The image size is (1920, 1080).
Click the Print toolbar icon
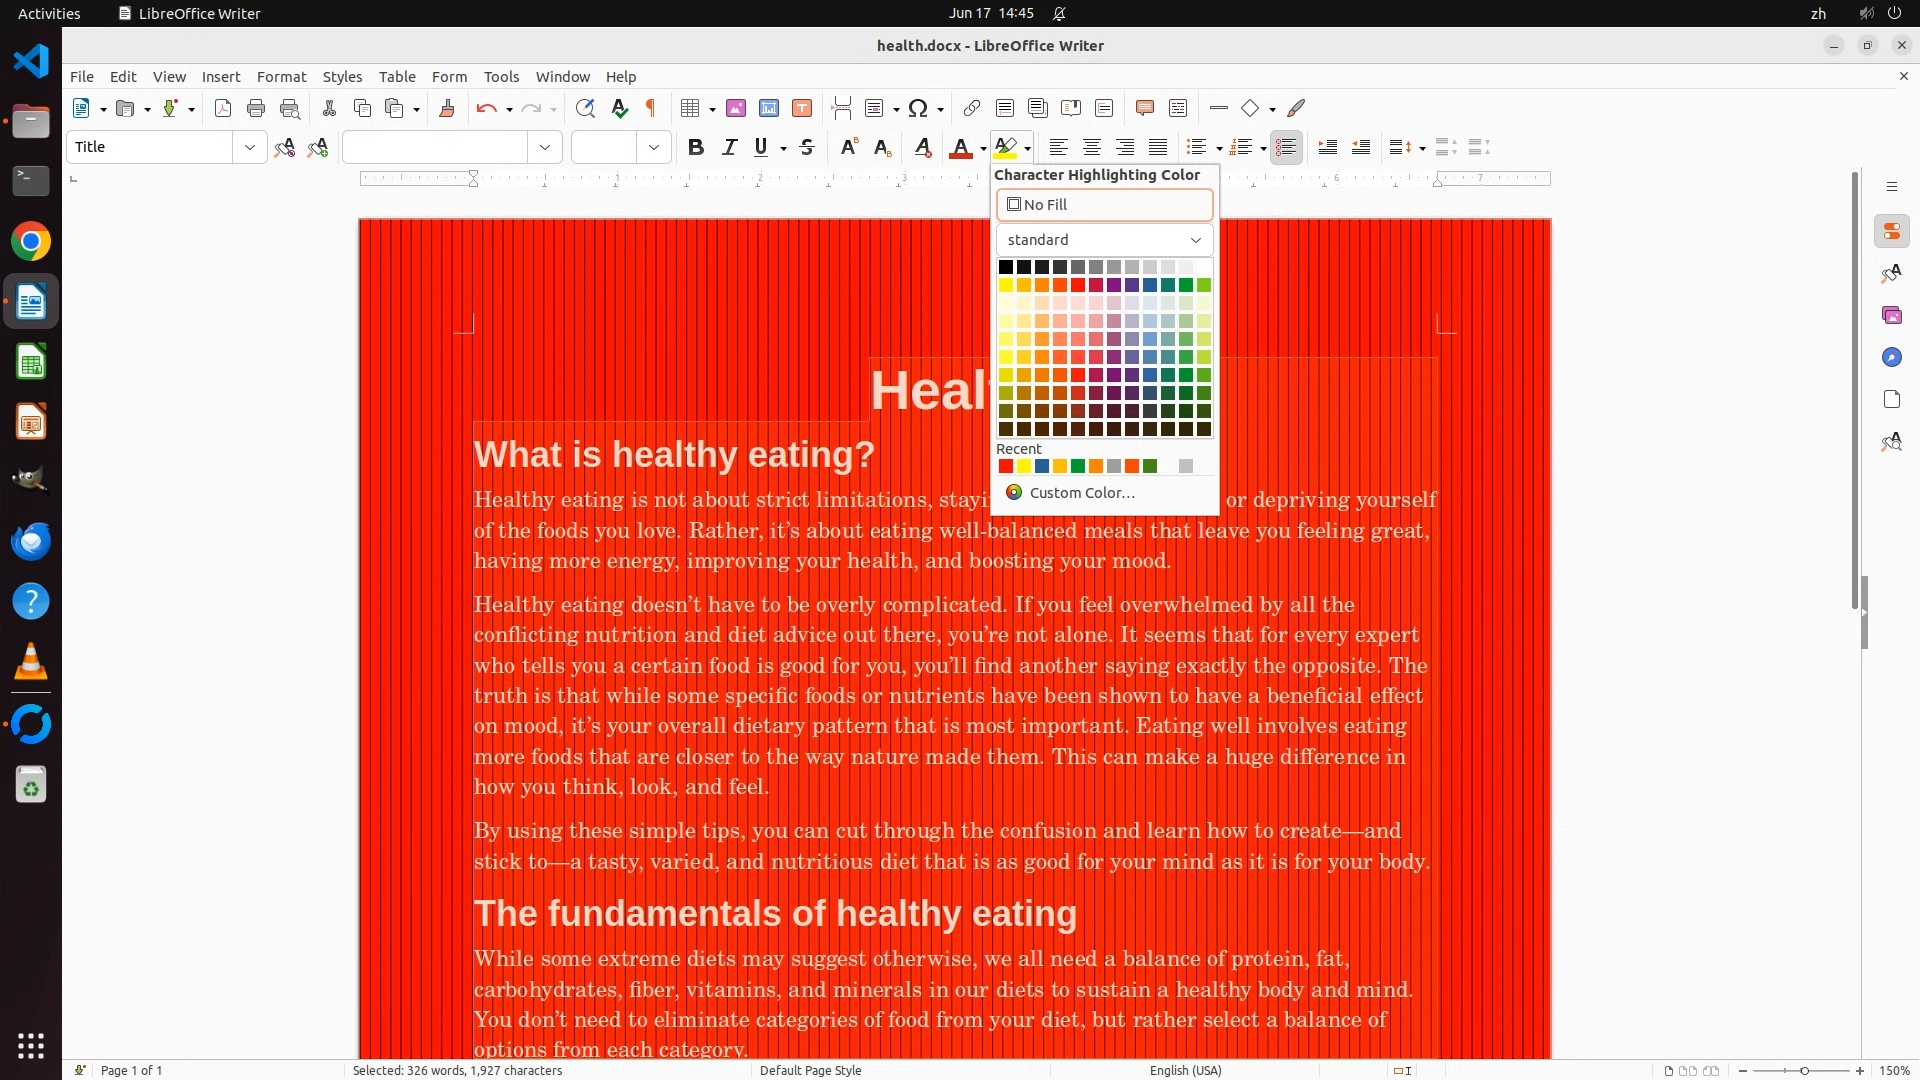coord(256,109)
